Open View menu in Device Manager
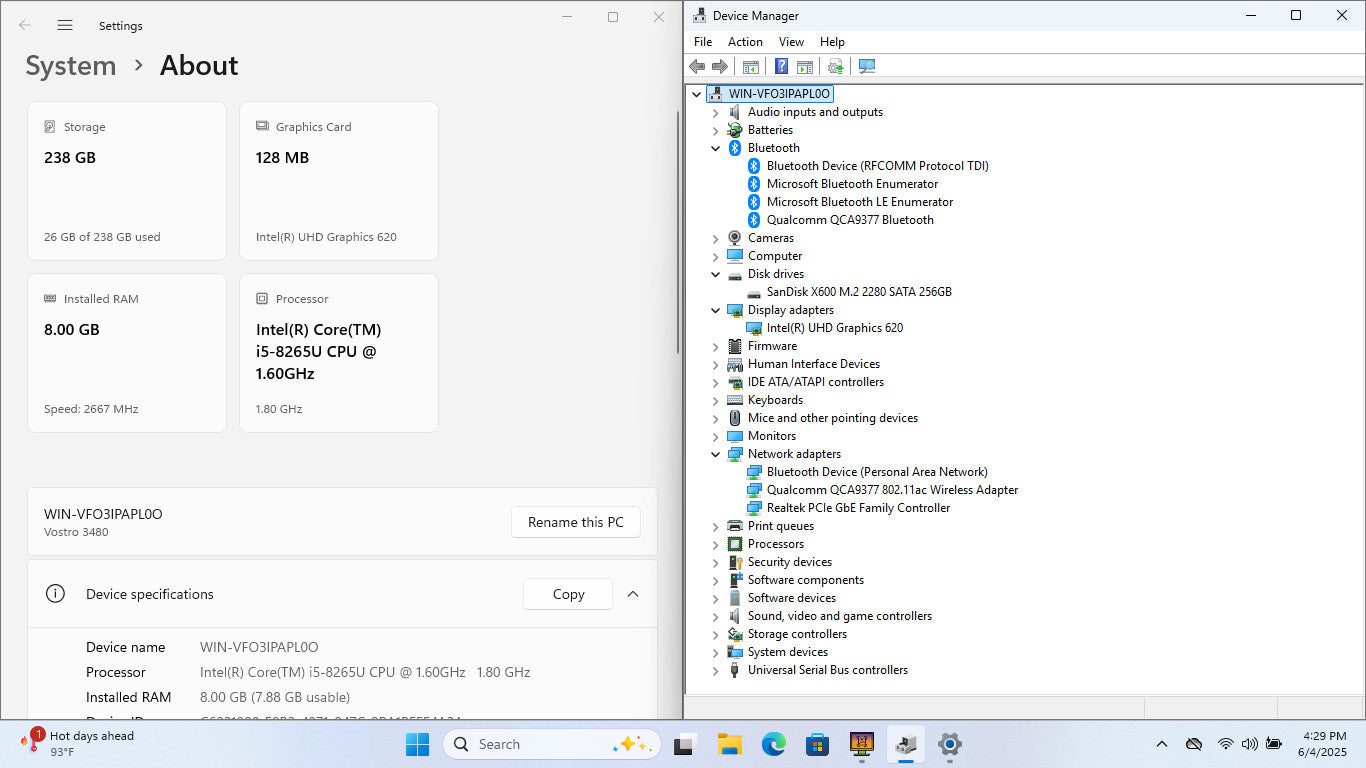Screen dimensions: 1366x768 pyautogui.click(x=791, y=42)
